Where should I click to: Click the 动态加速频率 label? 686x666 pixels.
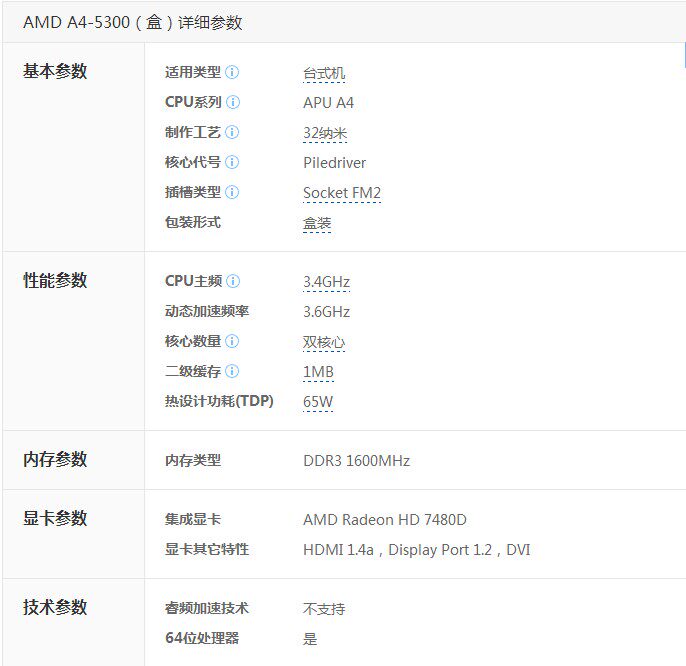pyautogui.click(x=207, y=311)
